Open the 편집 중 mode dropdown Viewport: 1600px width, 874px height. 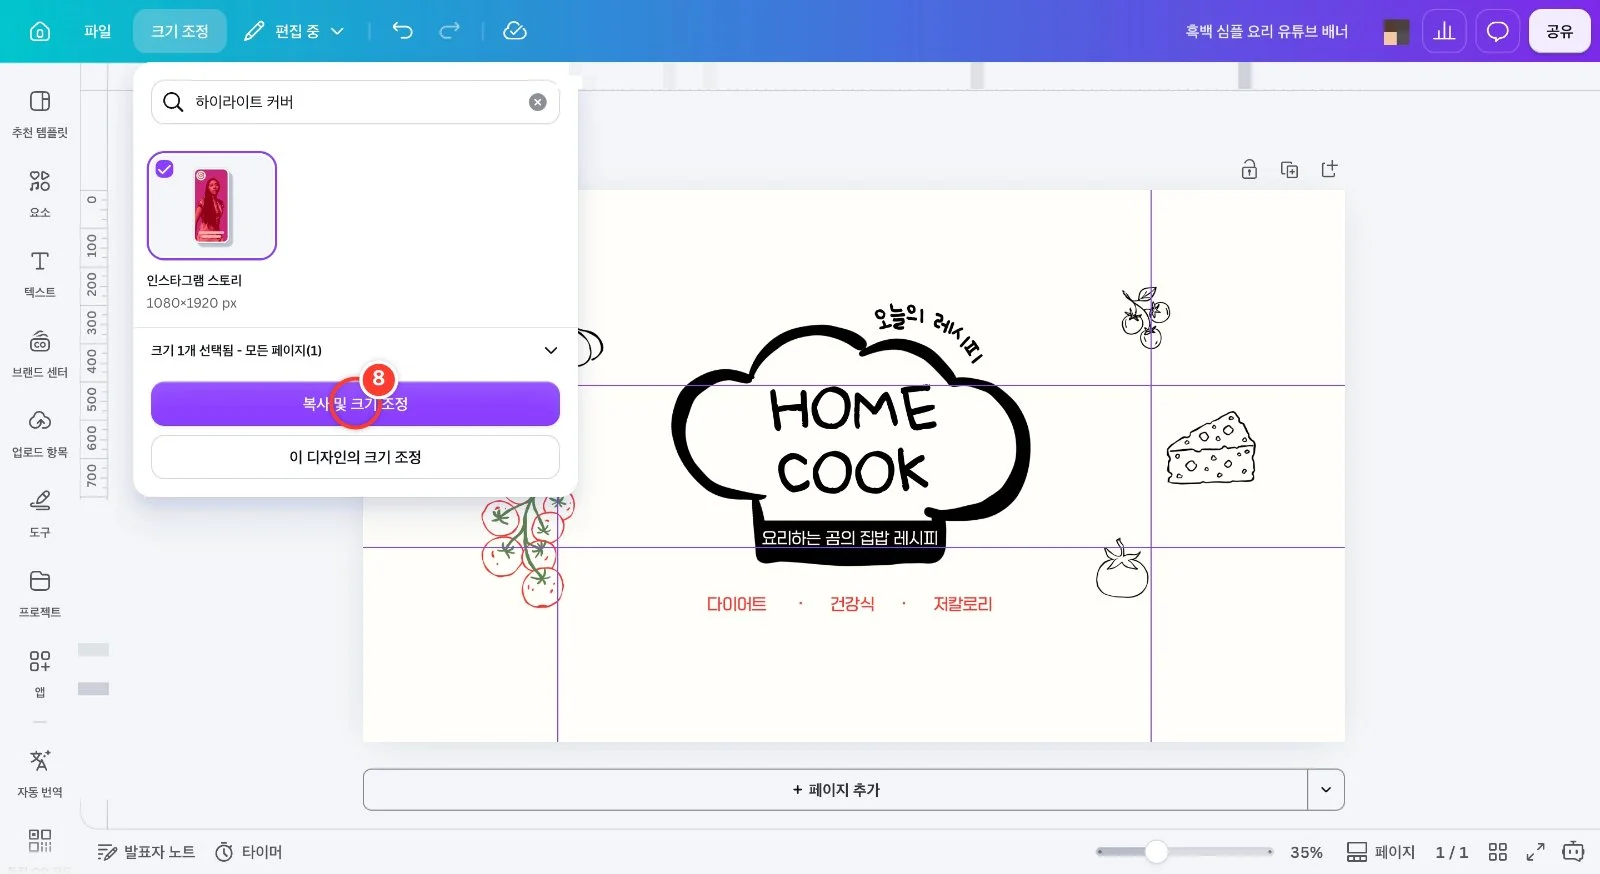click(295, 31)
